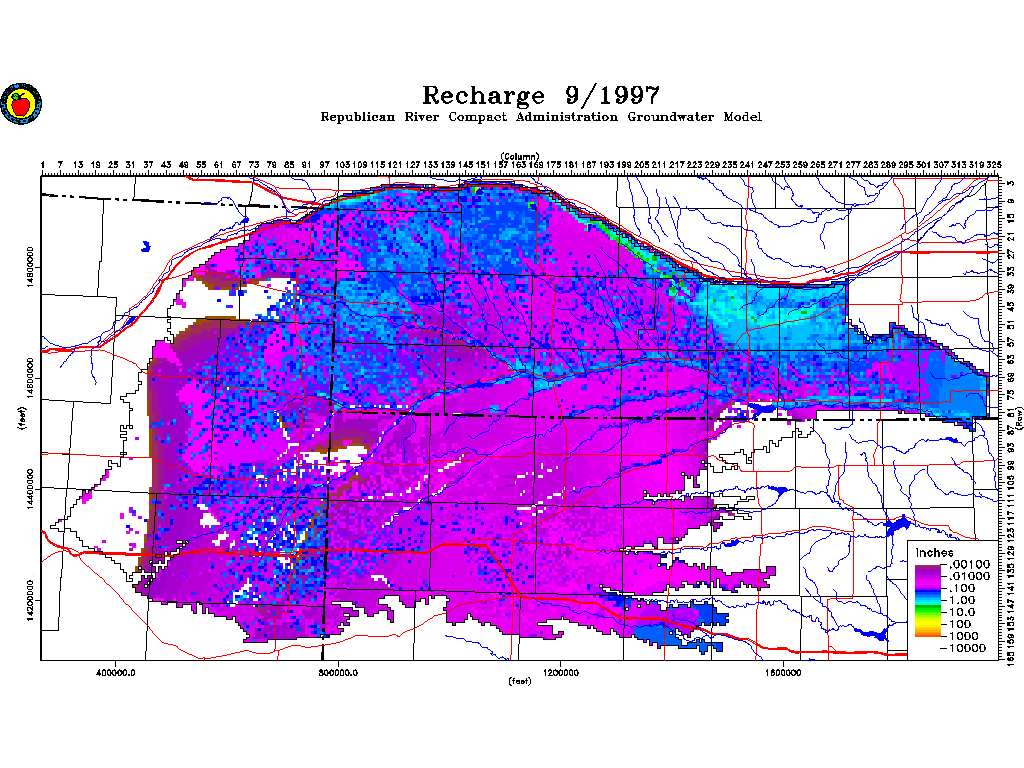
Task: Pick the green band in legend color bar
Action: pyautogui.click(x=927, y=608)
